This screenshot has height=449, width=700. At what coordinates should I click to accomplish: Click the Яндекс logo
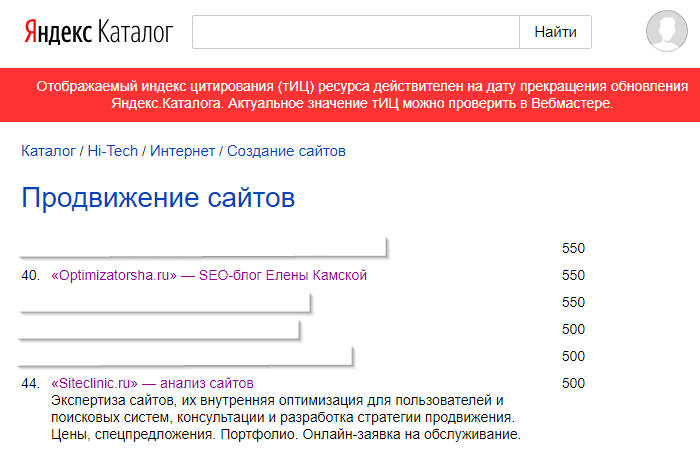tap(57, 32)
